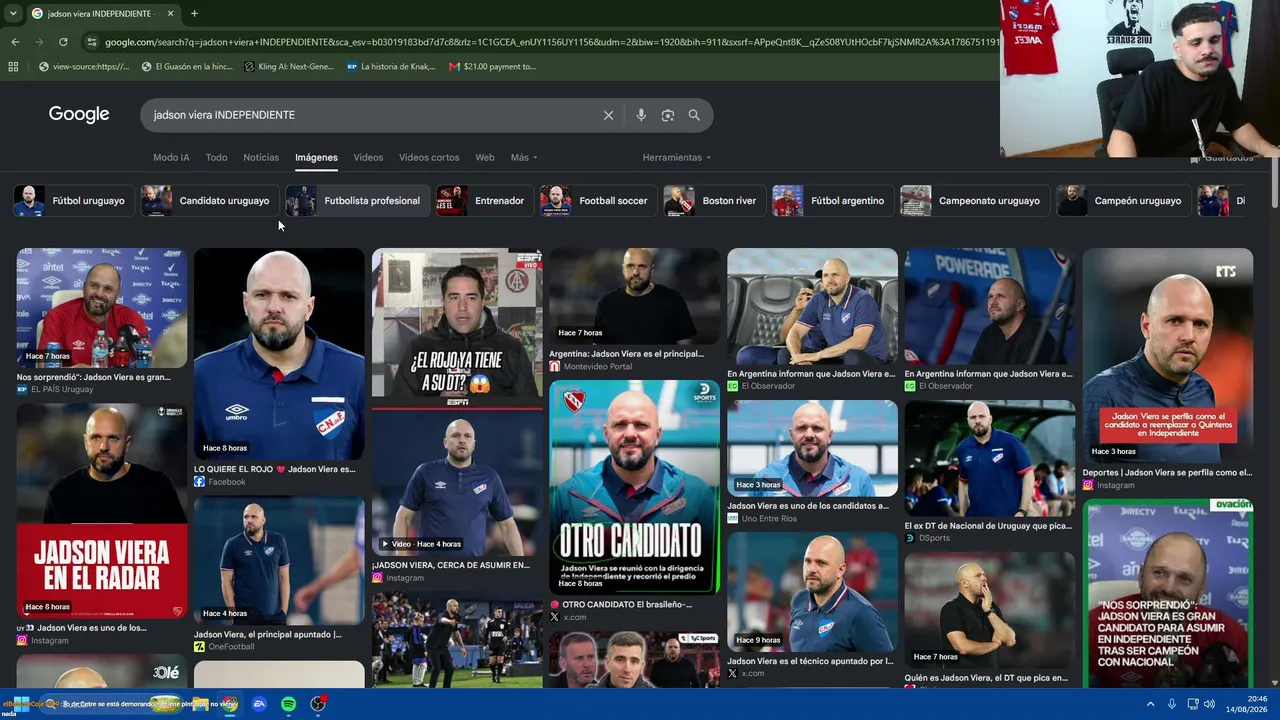
Task: Clear the search box with the X icon
Action: tap(608, 115)
